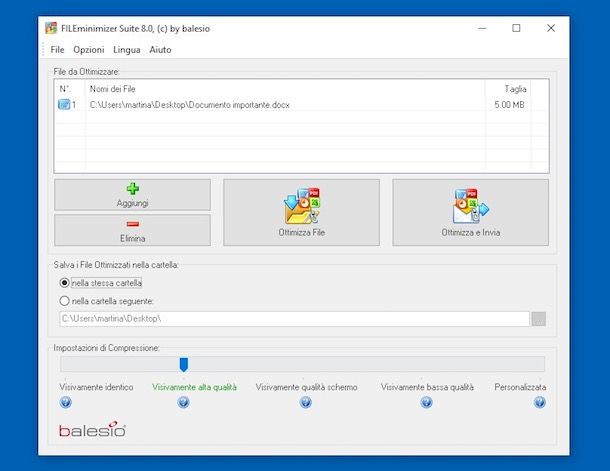Select Visivamente alta qualità label

194,387
